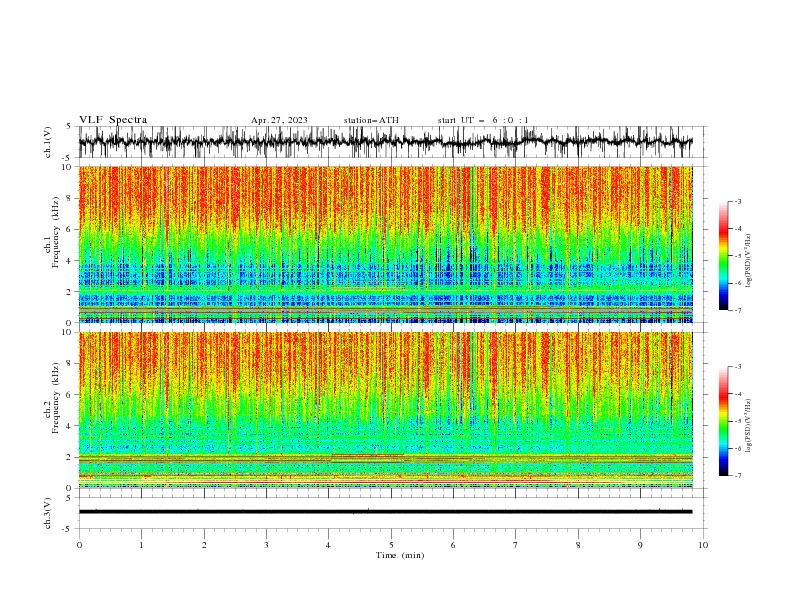Click the "station=ATH" header label
792x612 pixels.
[371, 120]
